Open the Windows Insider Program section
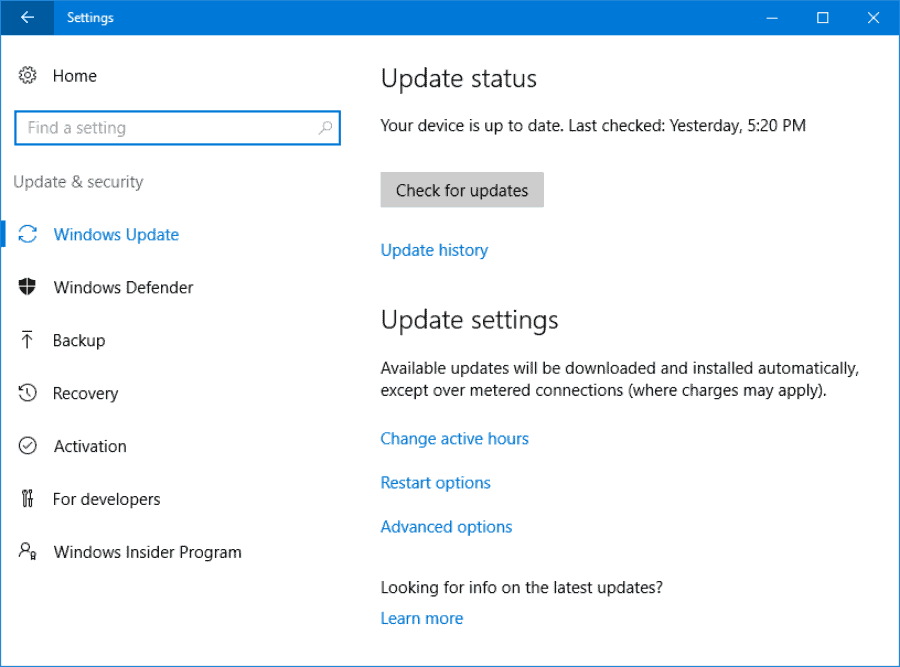This screenshot has height=667, width=900. 148,552
